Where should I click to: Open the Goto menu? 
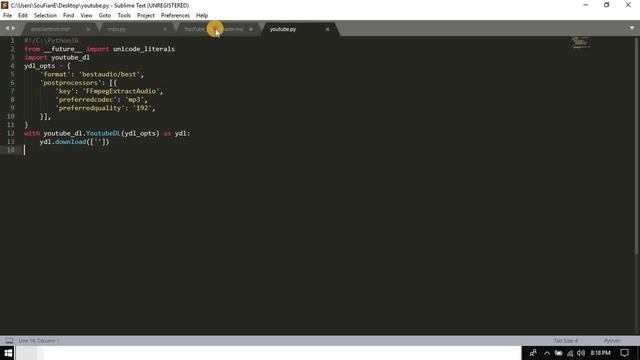tap(104, 16)
